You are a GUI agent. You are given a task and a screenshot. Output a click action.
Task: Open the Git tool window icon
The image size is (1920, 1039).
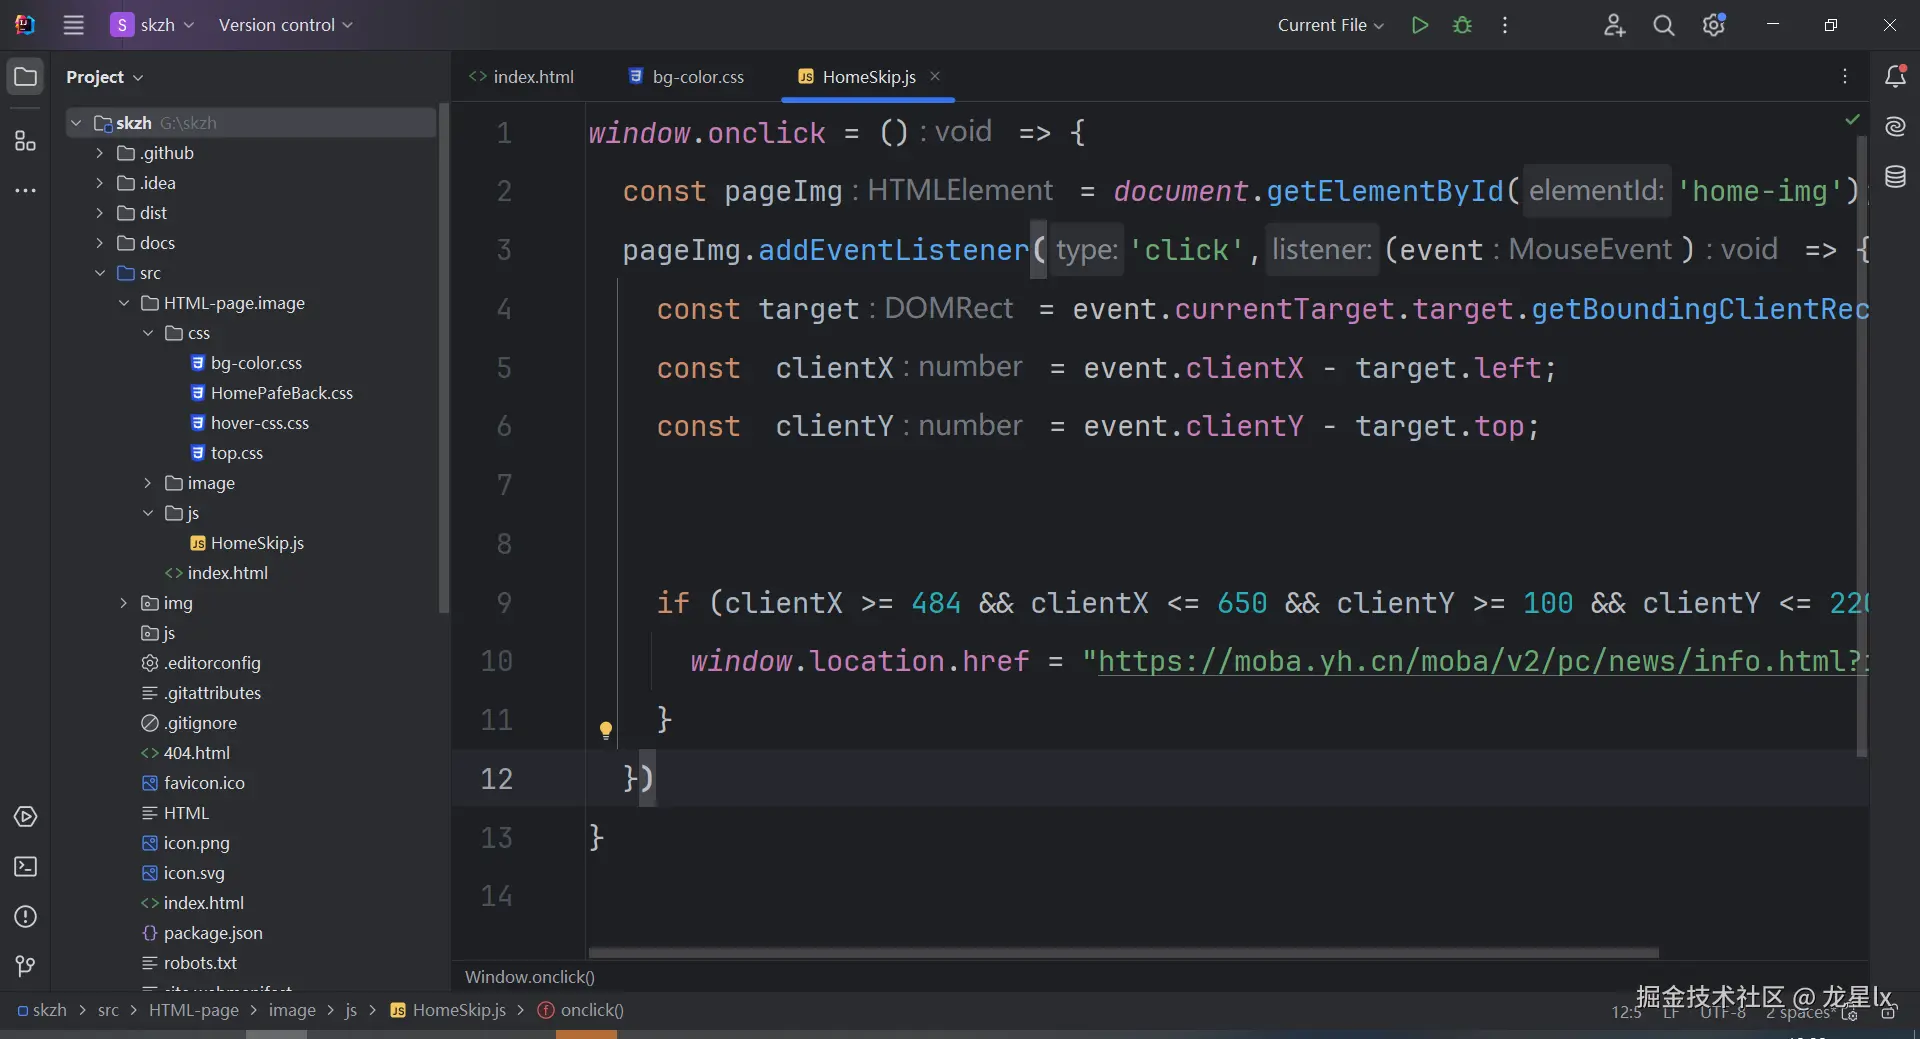tap(25, 966)
